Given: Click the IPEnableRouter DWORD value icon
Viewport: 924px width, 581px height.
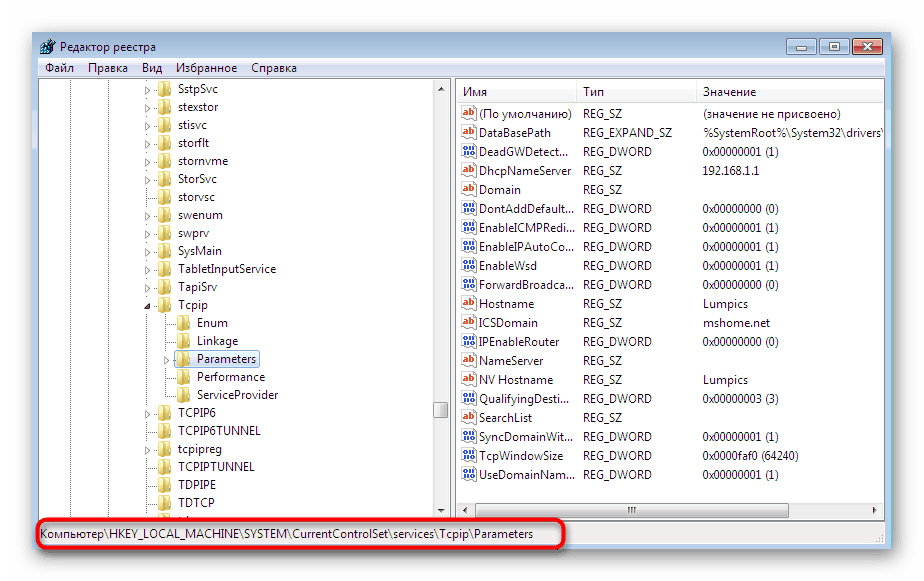Looking at the screenshot, I should click(x=468, y=341).
